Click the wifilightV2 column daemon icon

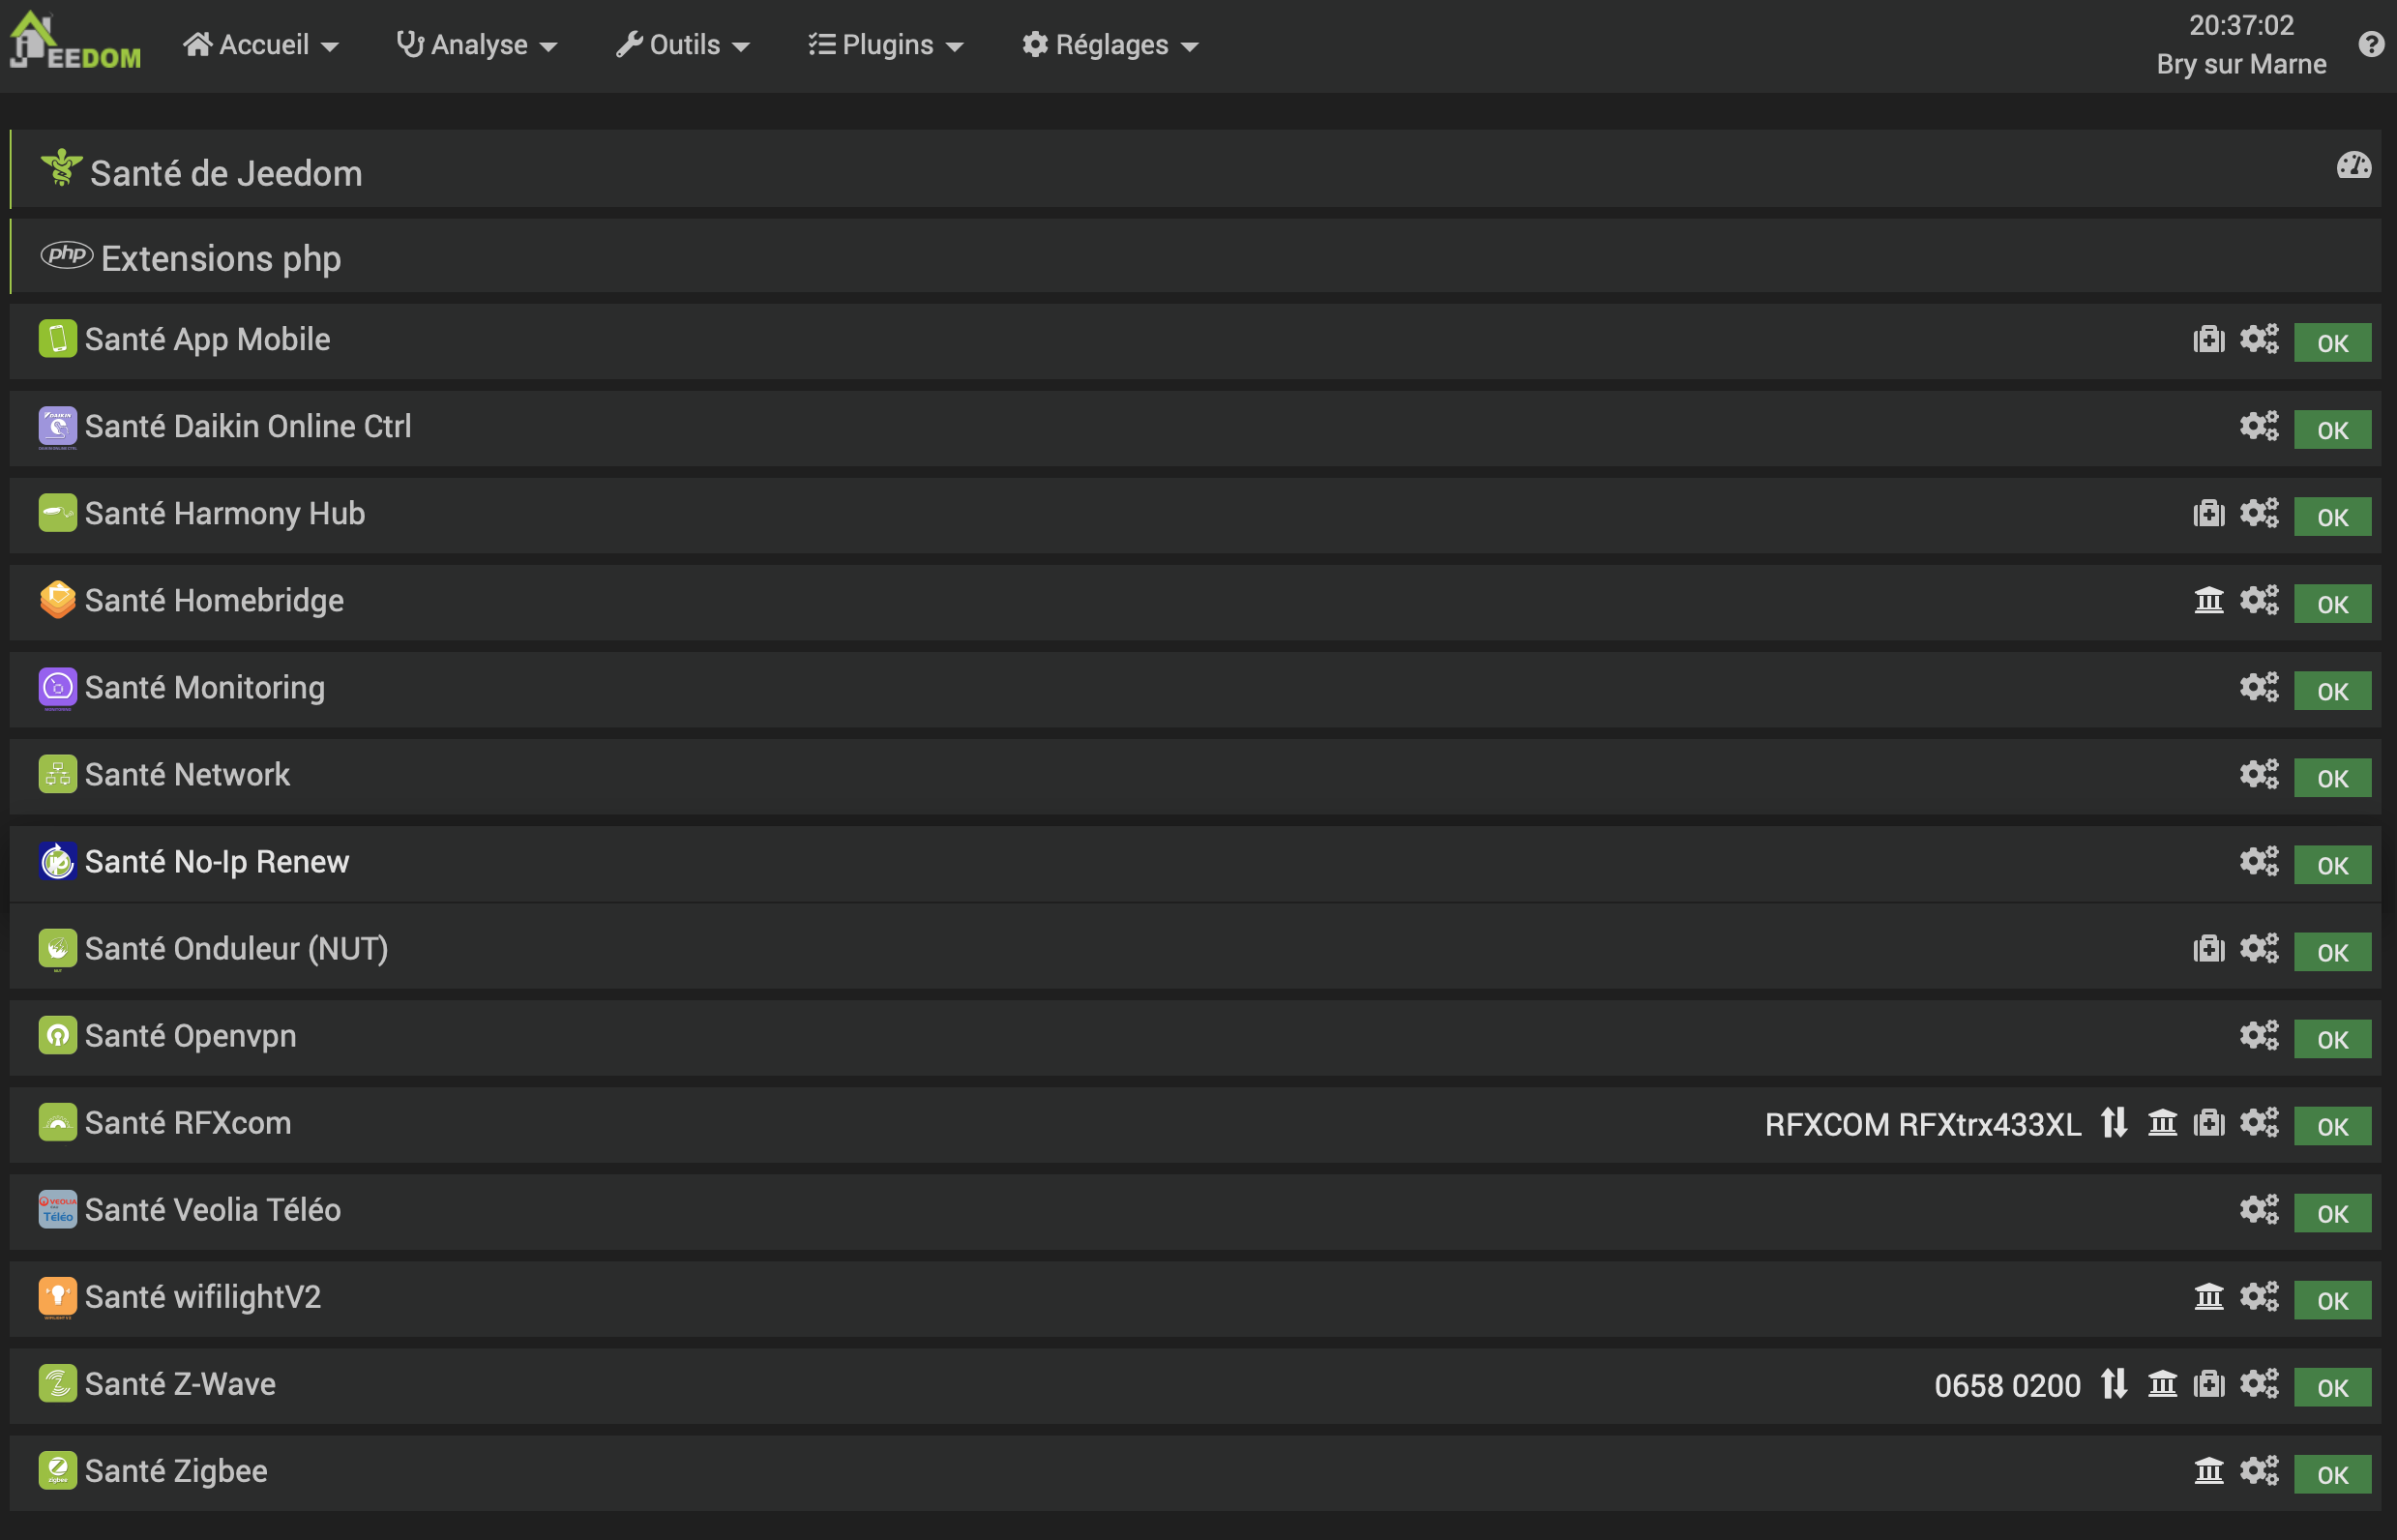2208,1297
